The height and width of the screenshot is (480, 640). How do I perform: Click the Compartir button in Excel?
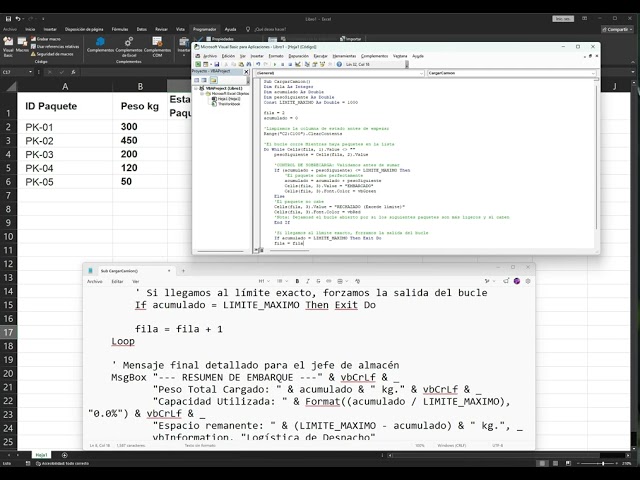coord(615,29)
